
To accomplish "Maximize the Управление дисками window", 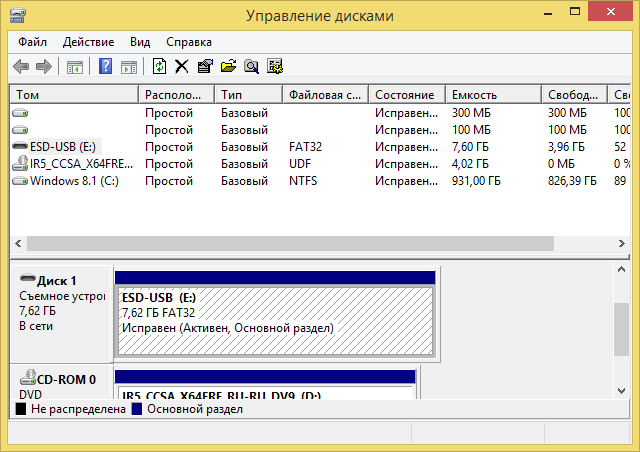I will pyautogui.click(x=575, y=12).
